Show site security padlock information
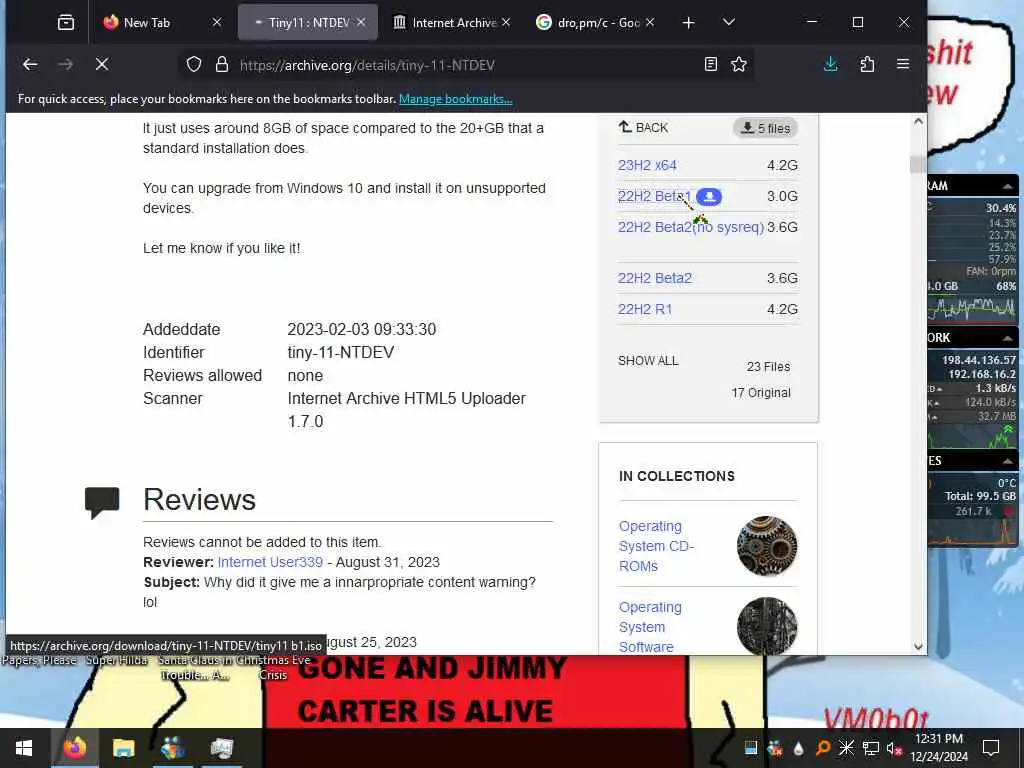Image resolution: width=1024 pixels, height=768 pixels. 222,65
